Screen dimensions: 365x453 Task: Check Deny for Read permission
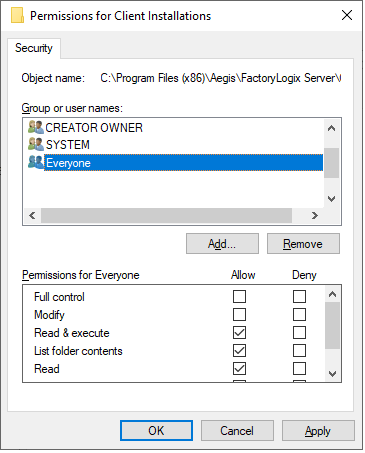point(299,368)
